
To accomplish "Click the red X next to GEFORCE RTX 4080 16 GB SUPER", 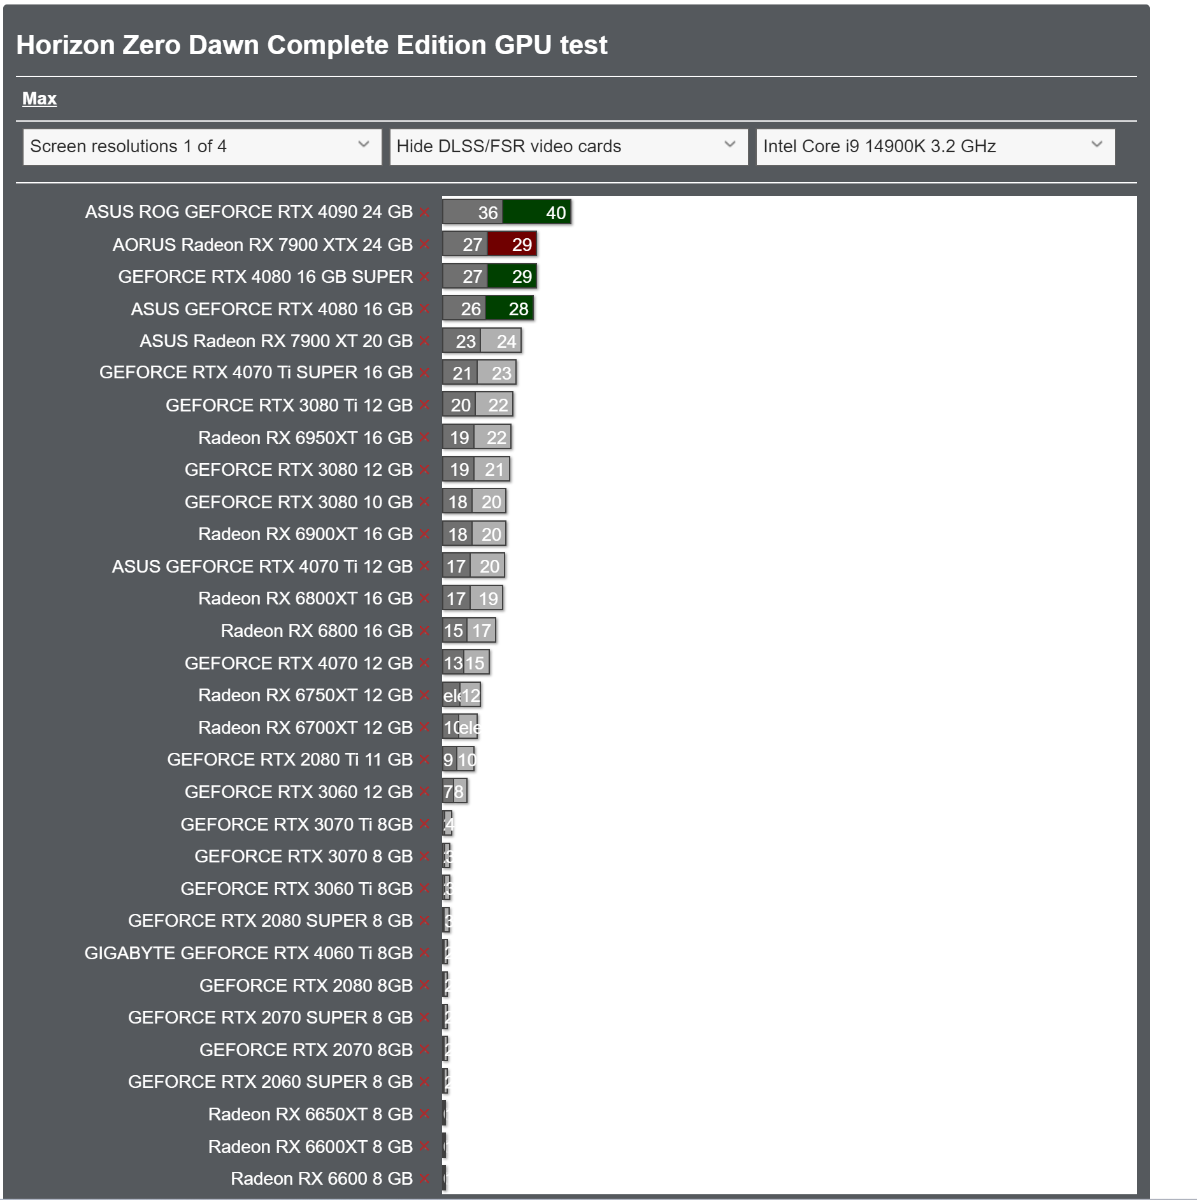I will (x=425, y=277).
